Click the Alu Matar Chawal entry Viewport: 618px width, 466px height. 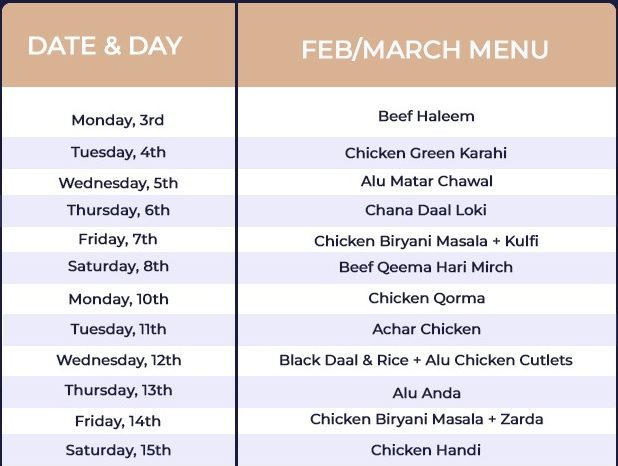pyautogui.click(x=427, y=181)
